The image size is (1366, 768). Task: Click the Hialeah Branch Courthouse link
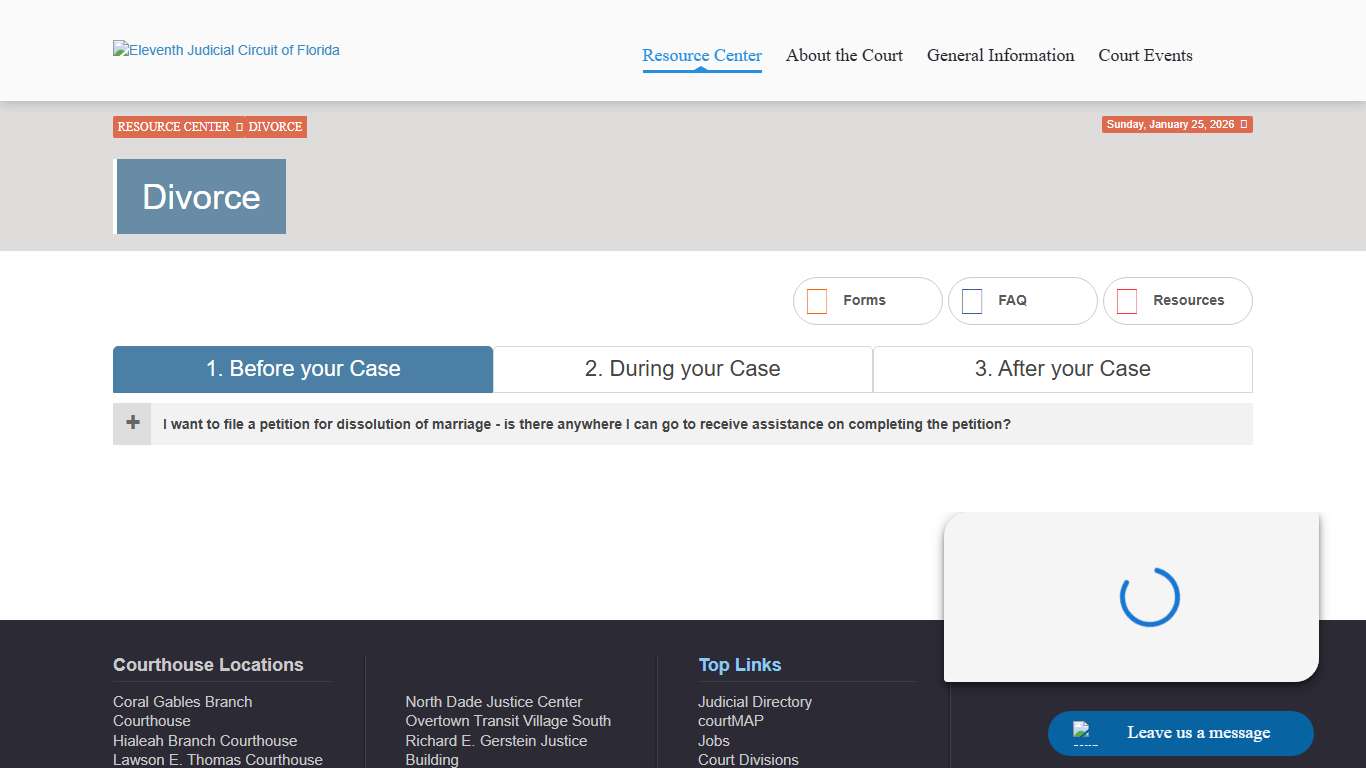click(205, 741)
